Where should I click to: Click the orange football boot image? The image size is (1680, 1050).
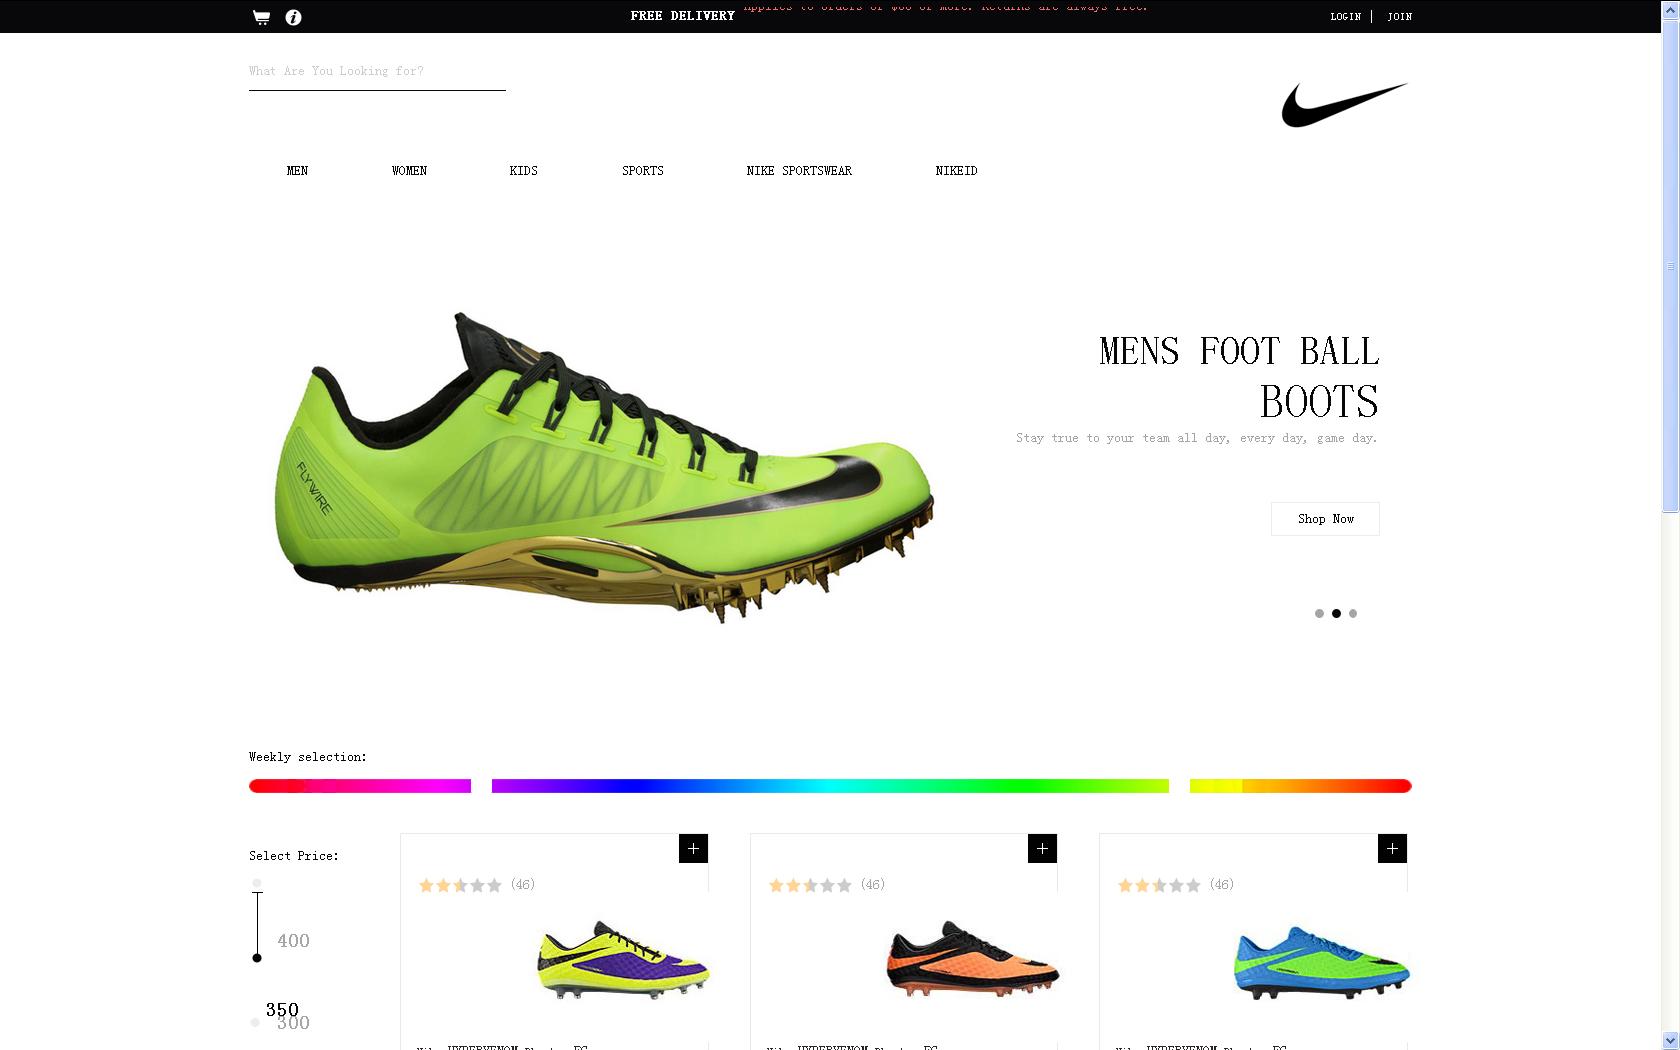click(x=973, y=960)
